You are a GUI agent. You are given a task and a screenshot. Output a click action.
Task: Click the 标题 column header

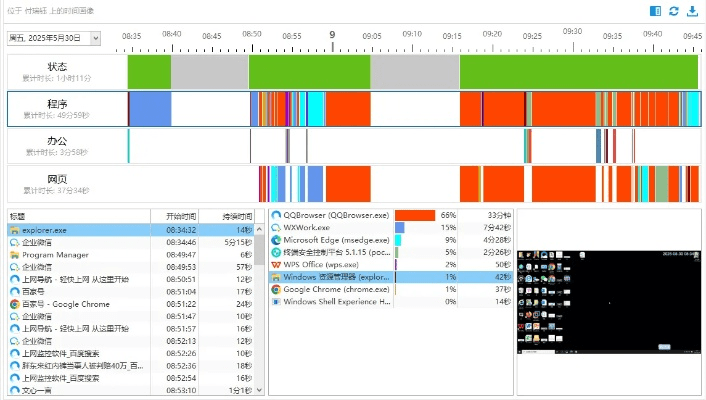(x=78, y=216)
